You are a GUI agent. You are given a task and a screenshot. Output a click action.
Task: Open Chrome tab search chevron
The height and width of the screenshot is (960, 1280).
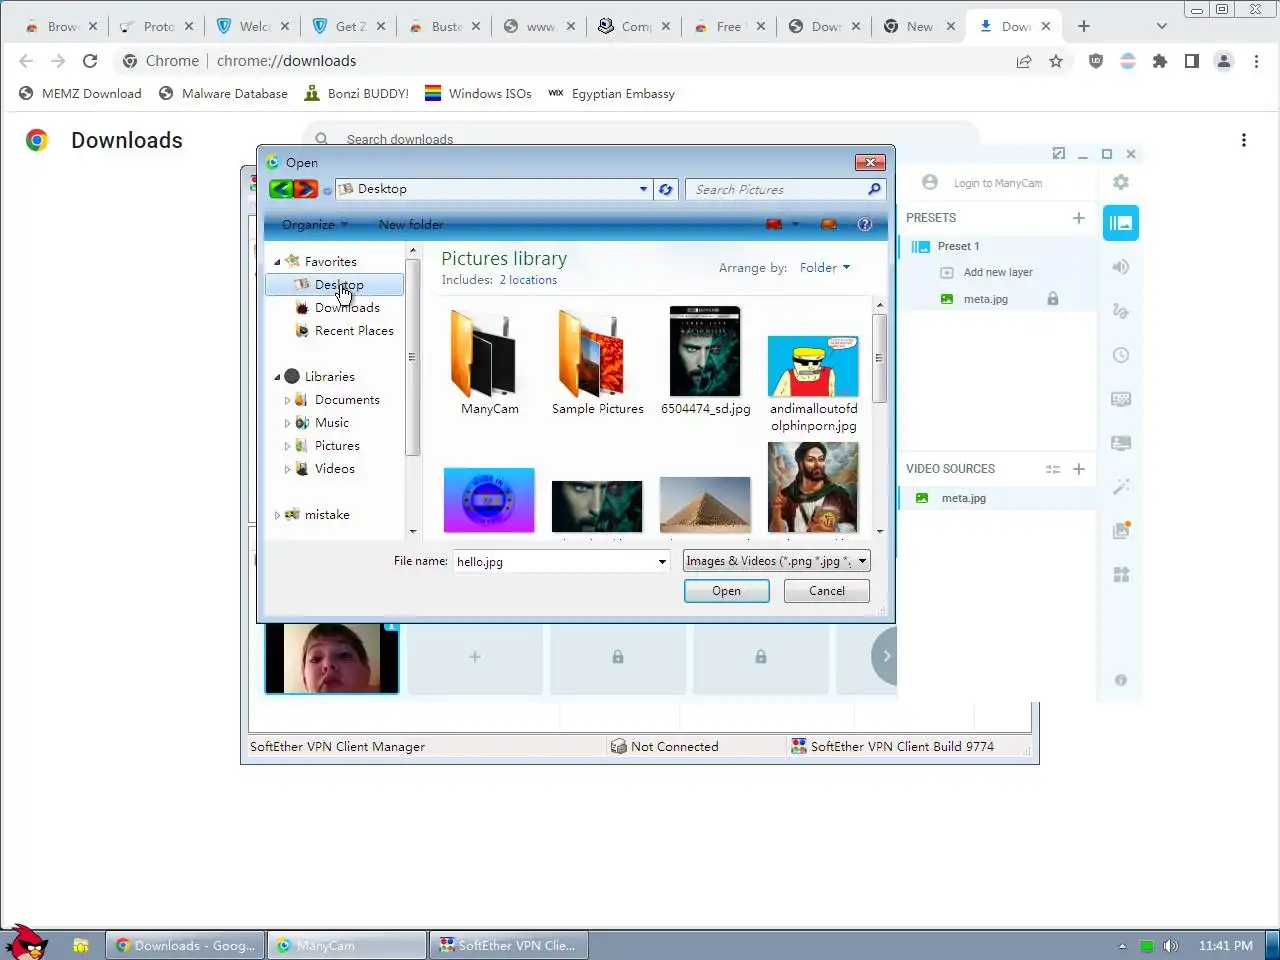tap(1161, 26)
